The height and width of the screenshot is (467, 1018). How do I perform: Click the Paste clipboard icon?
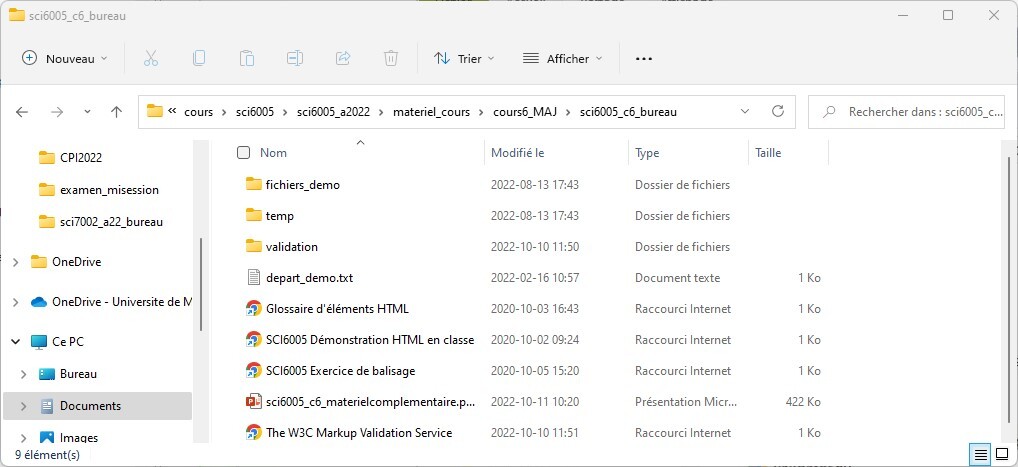(247, 59)
